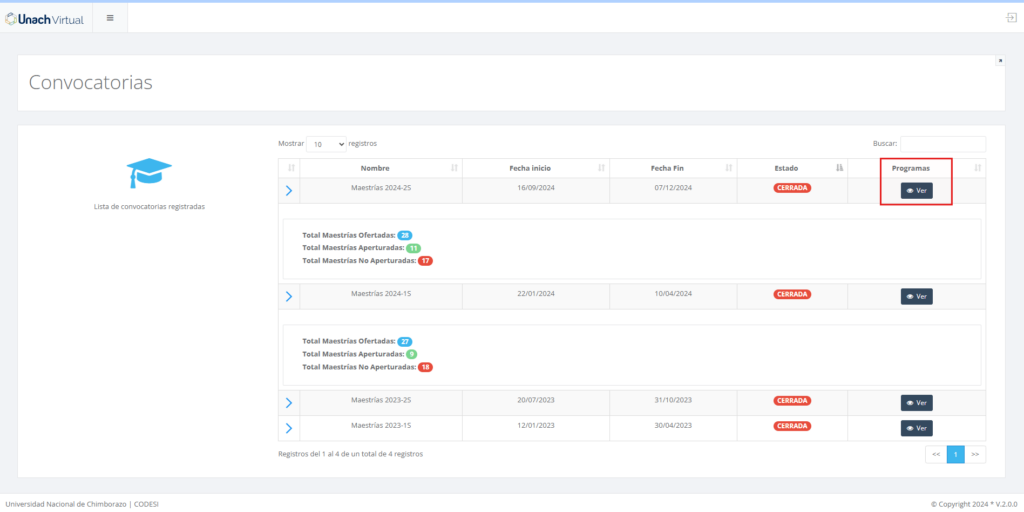Click the logout icon in top bar

(1011, 18)
